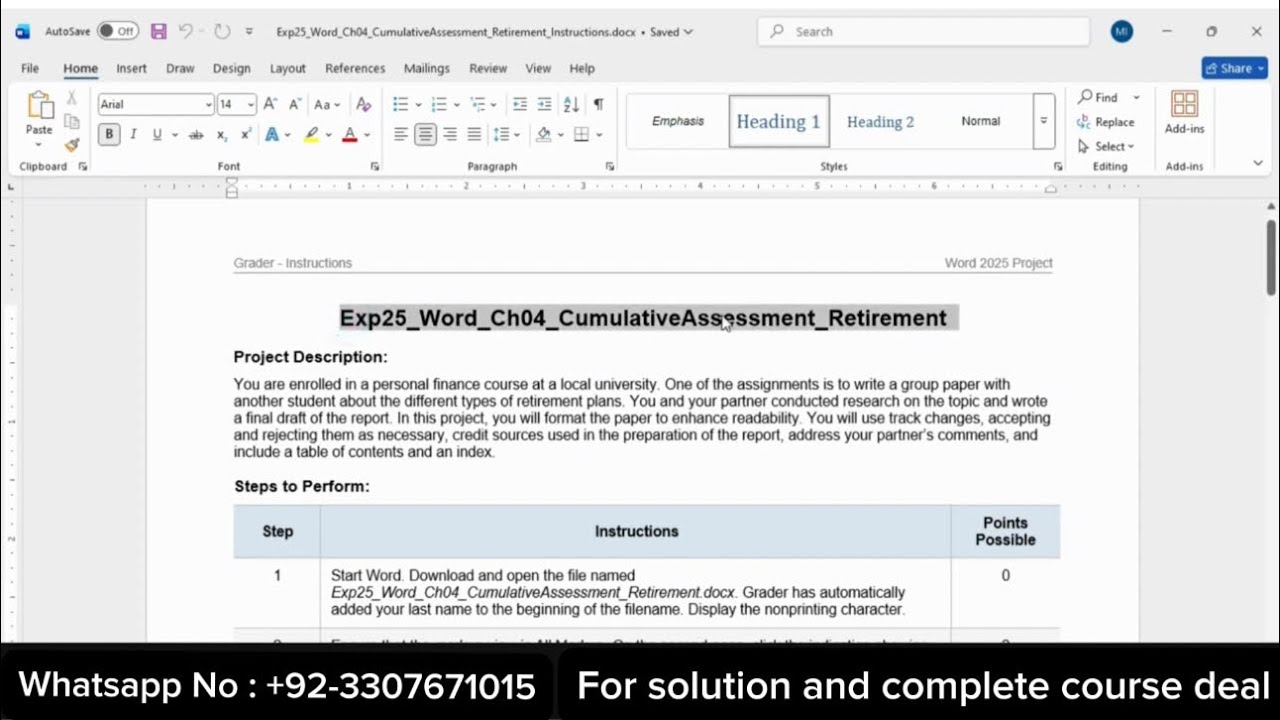Open the Change Case Aa dropdown
1280x720 pixels.
coord(327,104)
